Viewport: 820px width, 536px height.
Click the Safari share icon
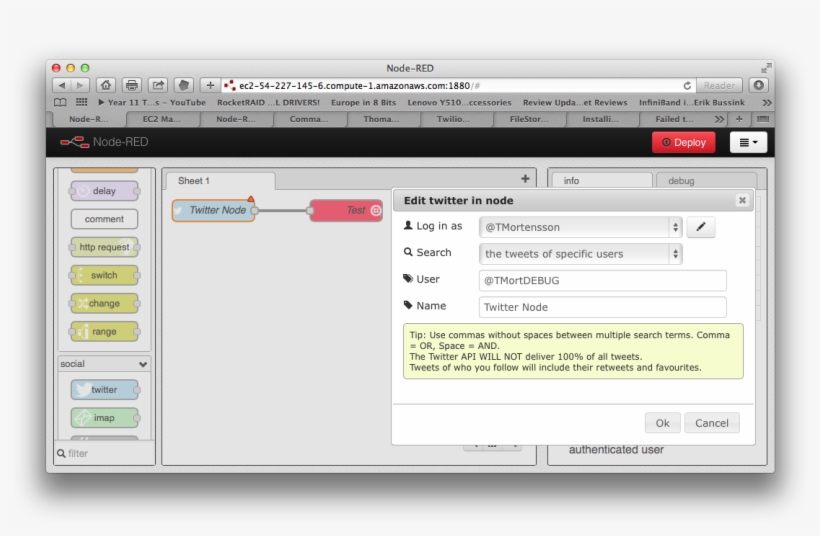click(x=158, y=85)
